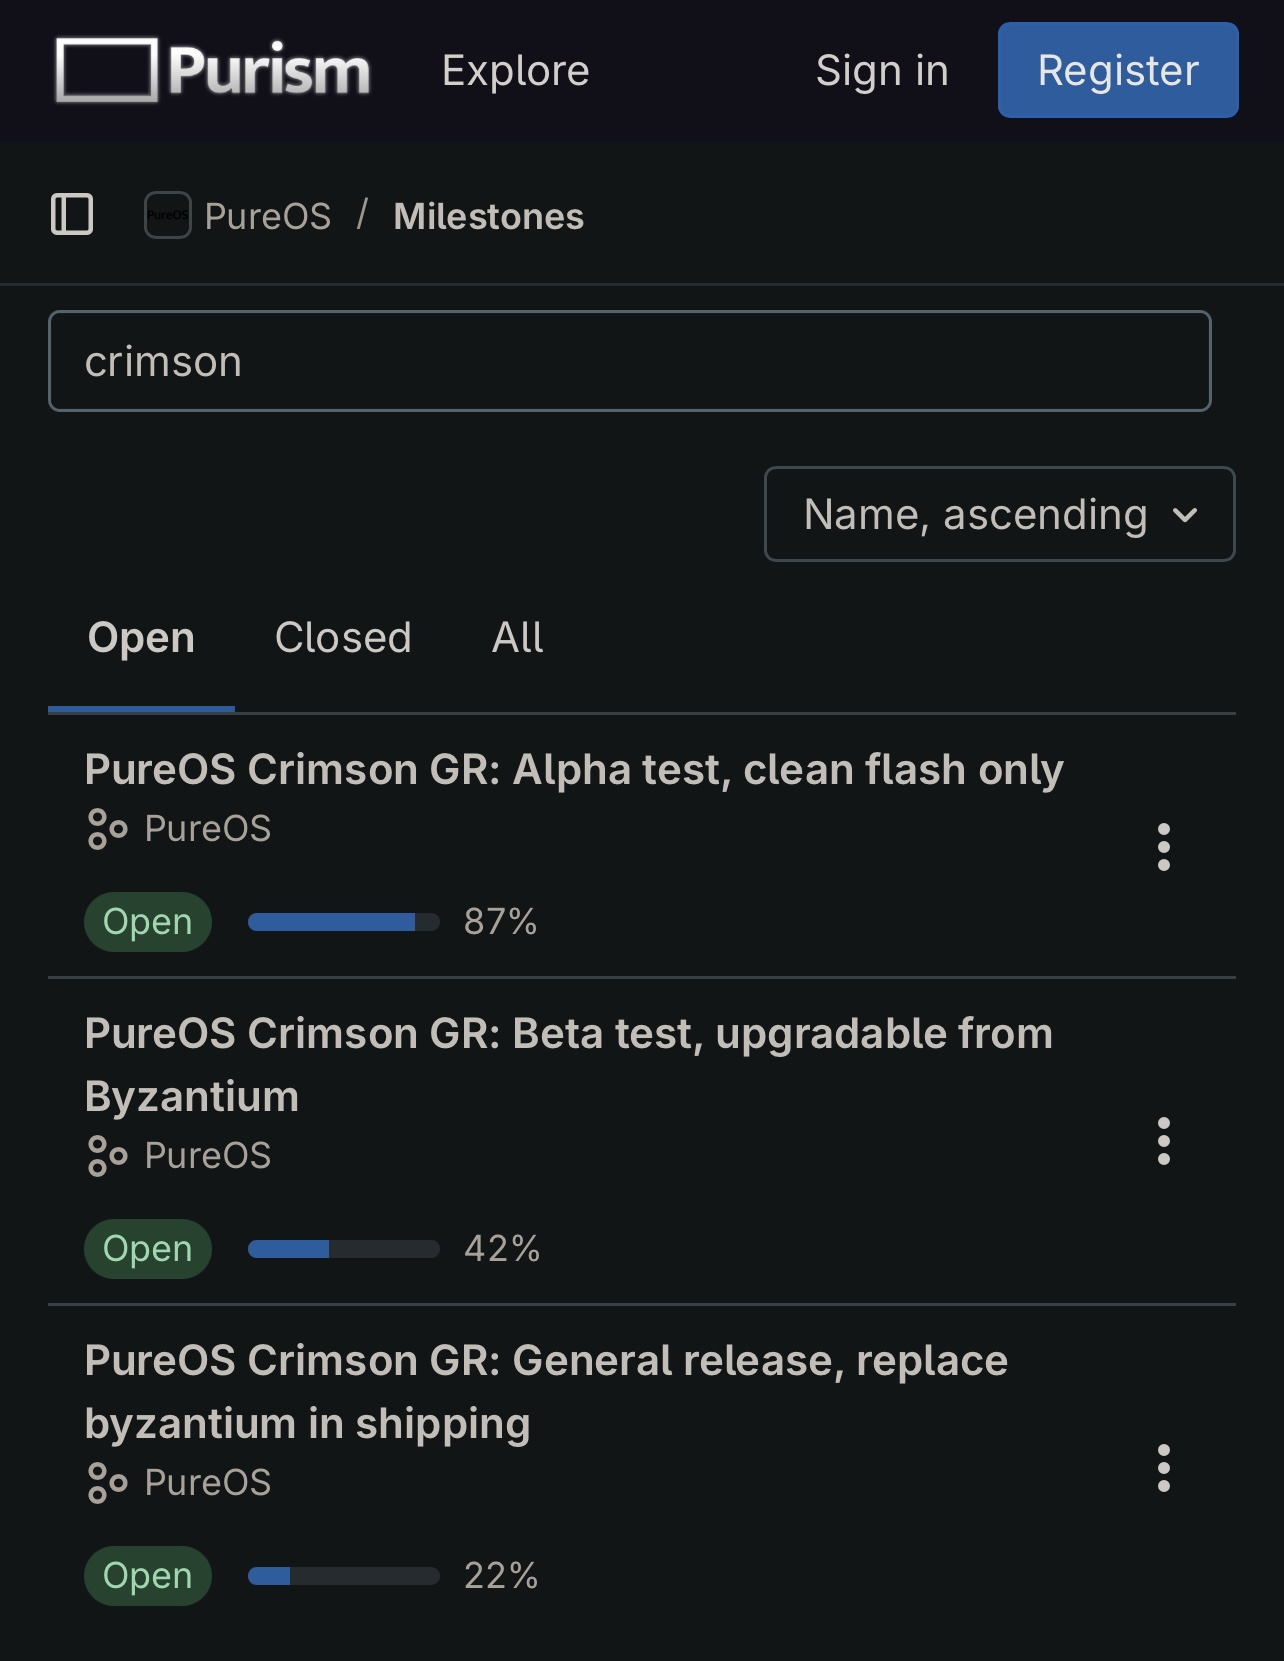Image resolution: width=1284 pixels, height=1661 pixels.
Task: Open the Sign in link
Action: point(882,70)
